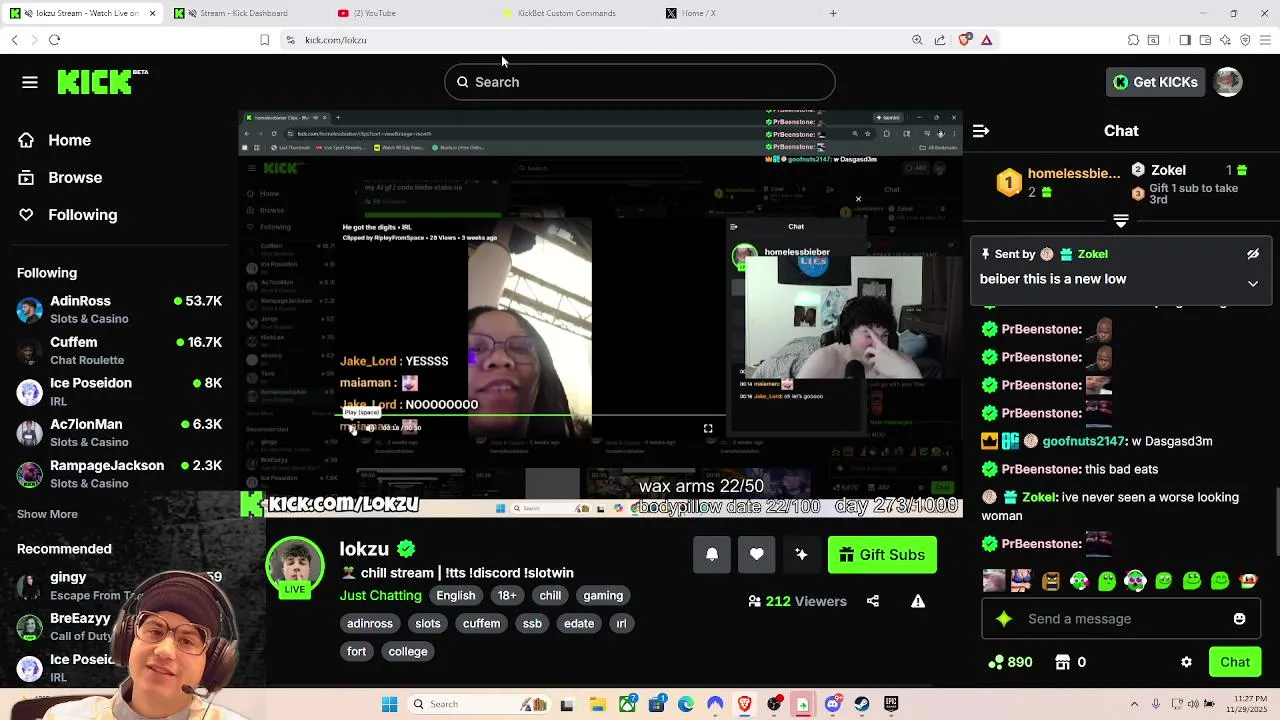Click the Gift Subs button
Image resolution: width=1280 pixels, height=720 pixels.
(x=882, y=555)
